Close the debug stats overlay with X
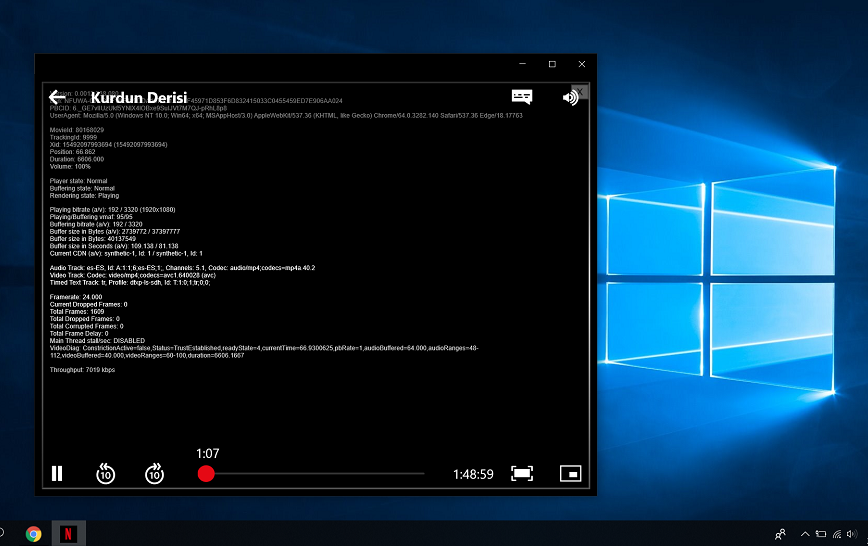Image resolution: width=868 pixels, height=546 pixels. [x=580, y=91]
